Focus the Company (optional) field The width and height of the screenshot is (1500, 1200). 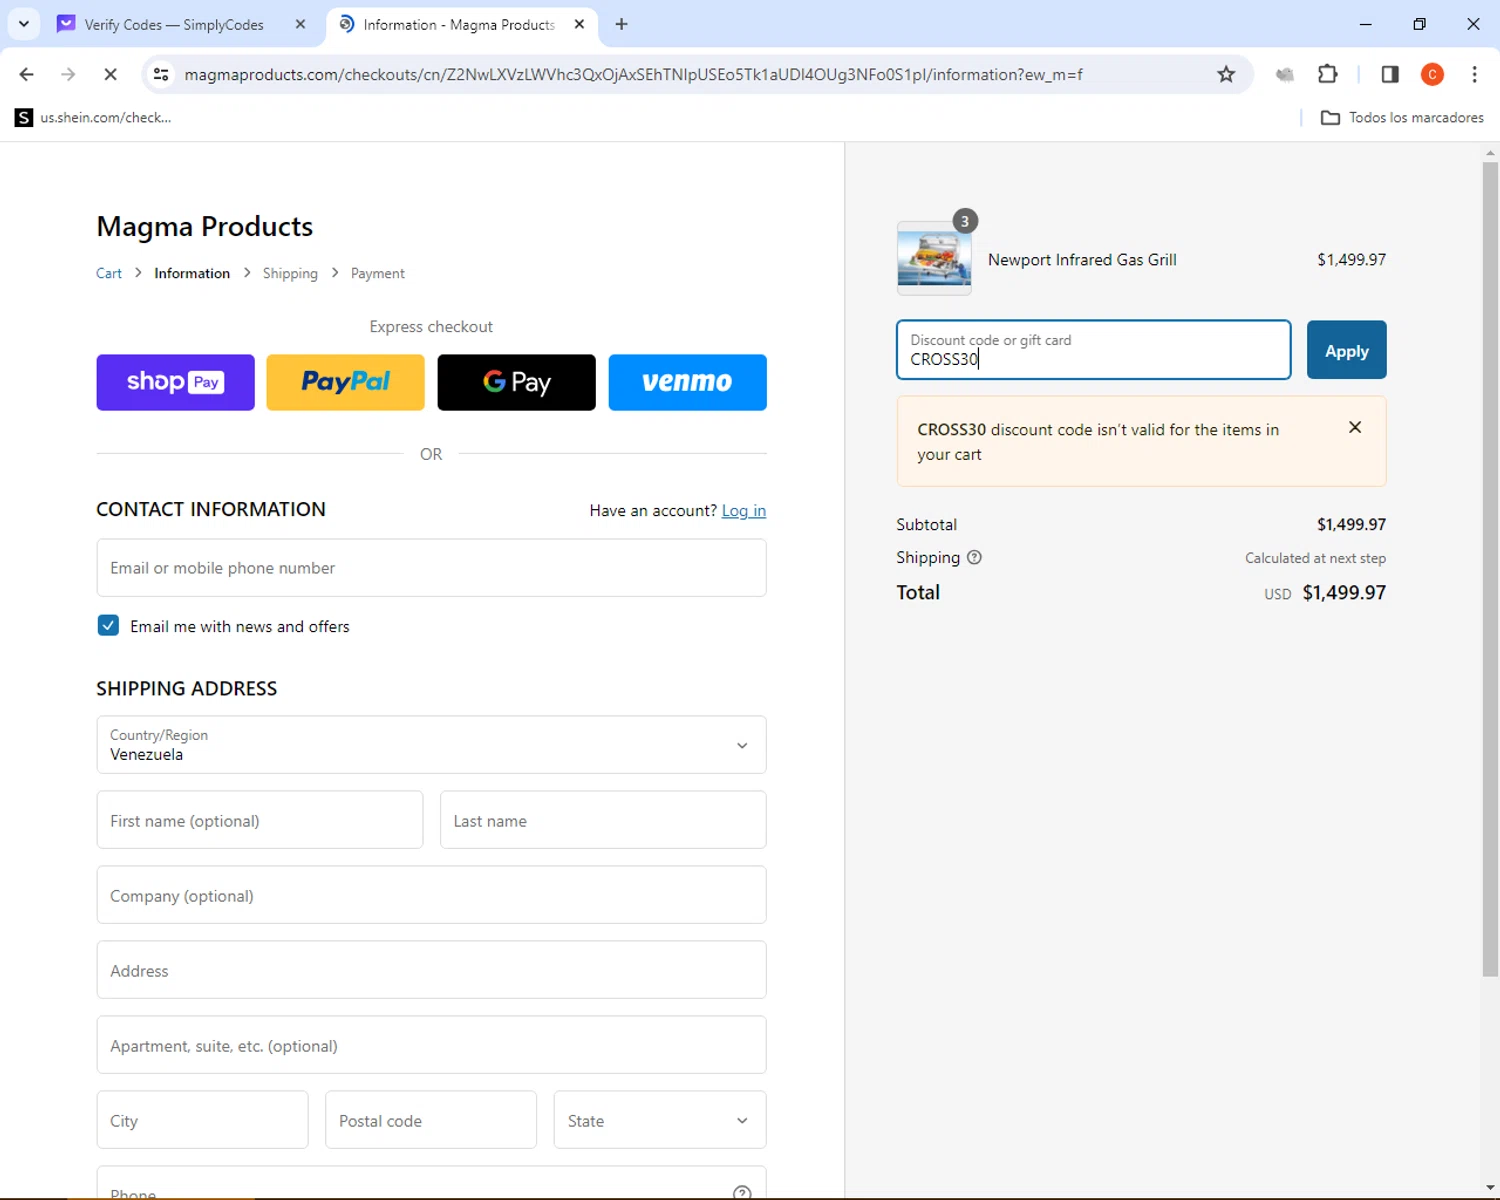coord(431,895)
